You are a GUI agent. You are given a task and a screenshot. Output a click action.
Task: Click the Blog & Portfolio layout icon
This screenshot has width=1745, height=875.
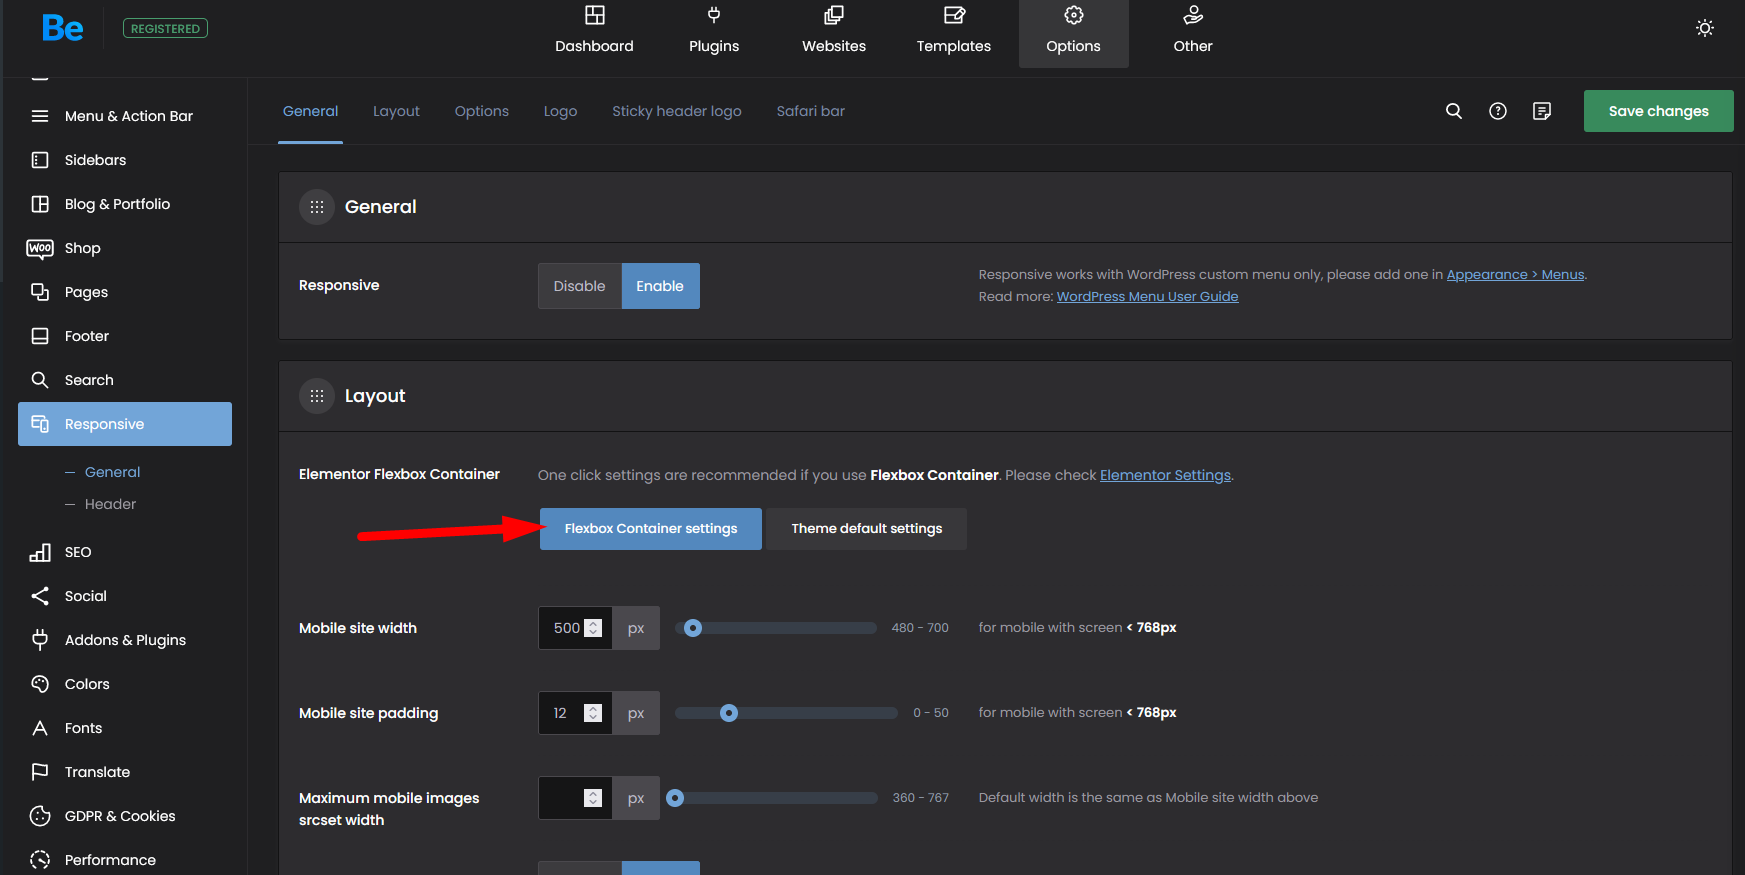pos(40,204)
